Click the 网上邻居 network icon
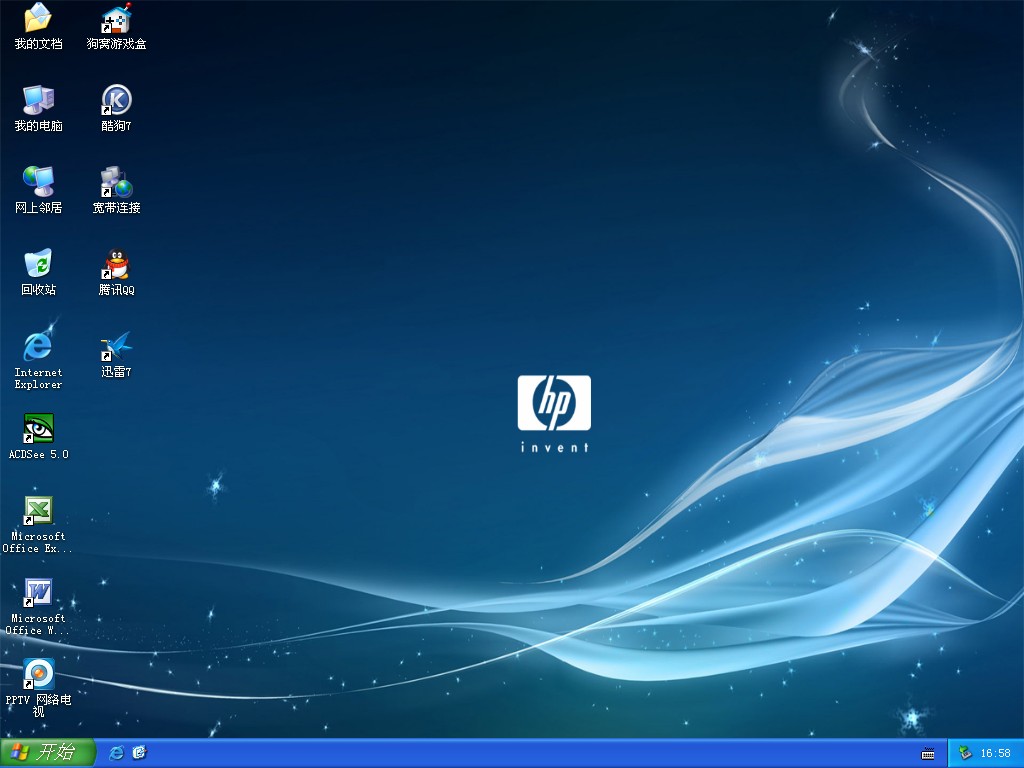1024x768 pixels. (x=38, y=182)
